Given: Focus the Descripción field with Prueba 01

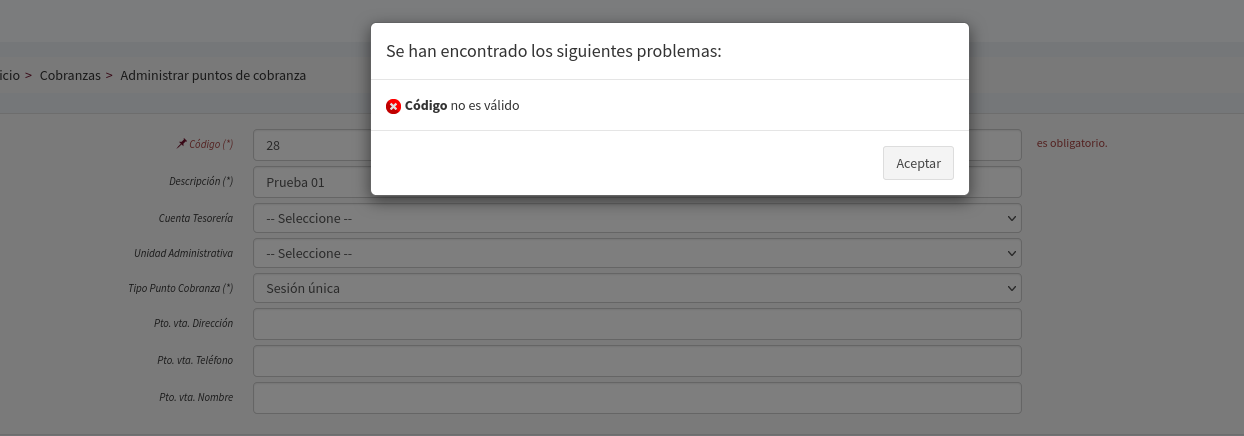Looking at the screenshot, I should click(x=312, y=182).
